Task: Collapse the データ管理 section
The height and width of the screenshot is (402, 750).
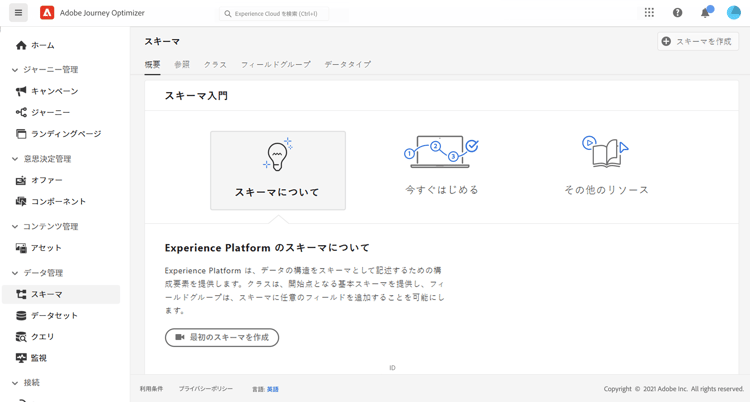Action: point(14,273)
